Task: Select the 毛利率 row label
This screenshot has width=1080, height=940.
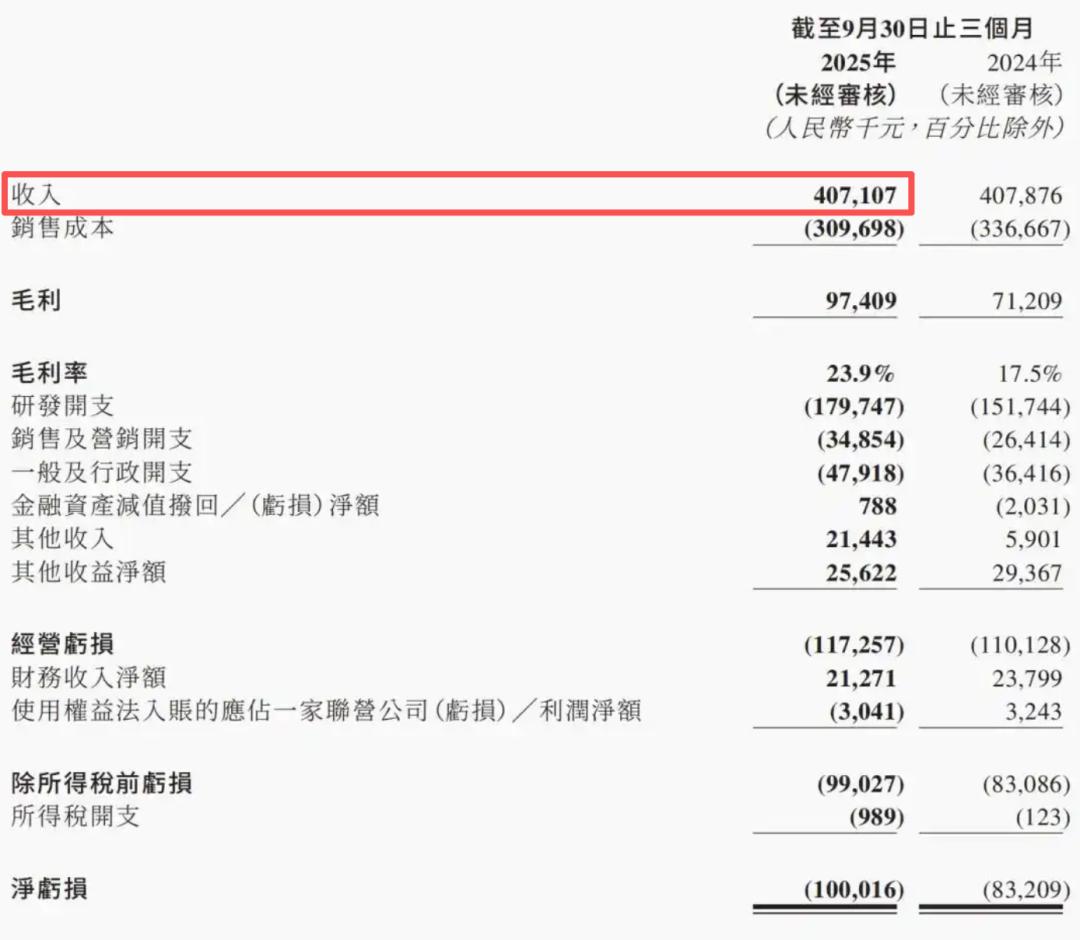Action: [x=49, y=373]
